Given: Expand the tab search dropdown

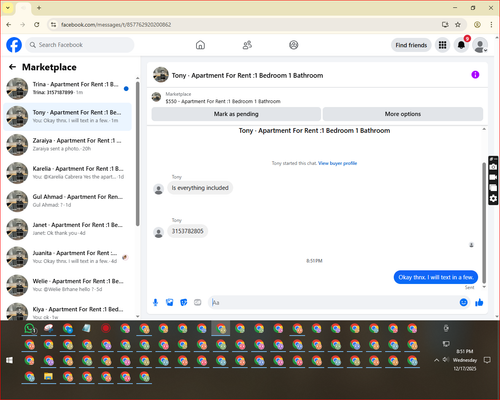Looking at the screenshot, I should tap(8, 8).
